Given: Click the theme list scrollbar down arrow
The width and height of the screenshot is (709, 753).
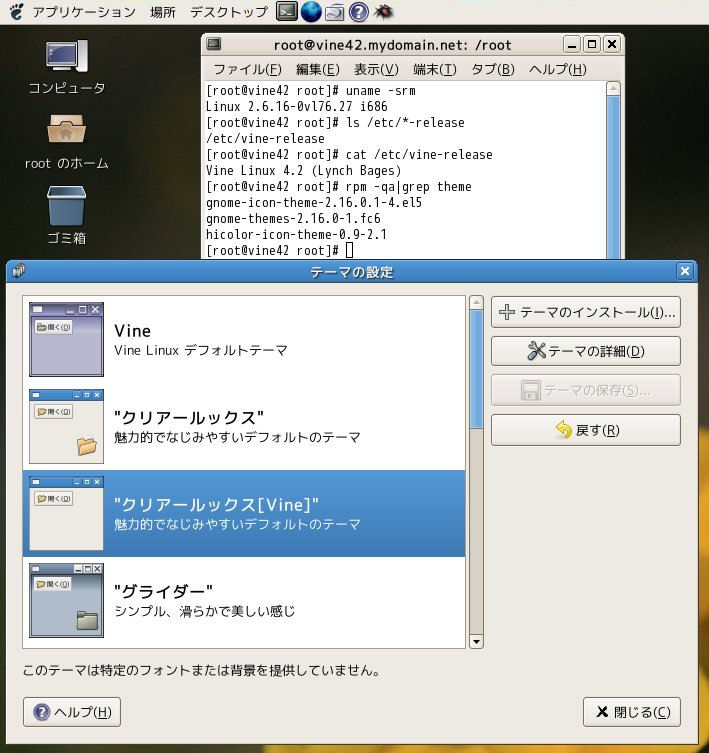Looking at the screenshot, I should pos(476,641).
